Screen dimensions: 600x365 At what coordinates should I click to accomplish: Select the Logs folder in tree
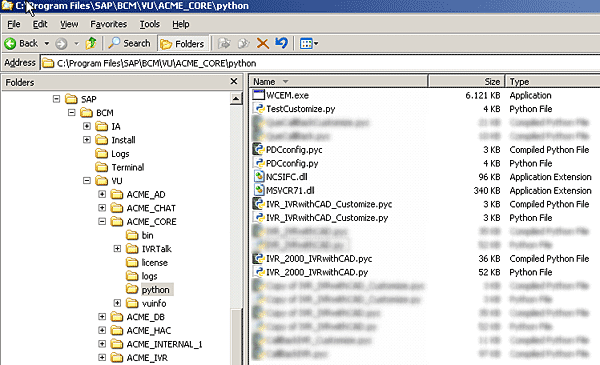(x=120, y=154)
